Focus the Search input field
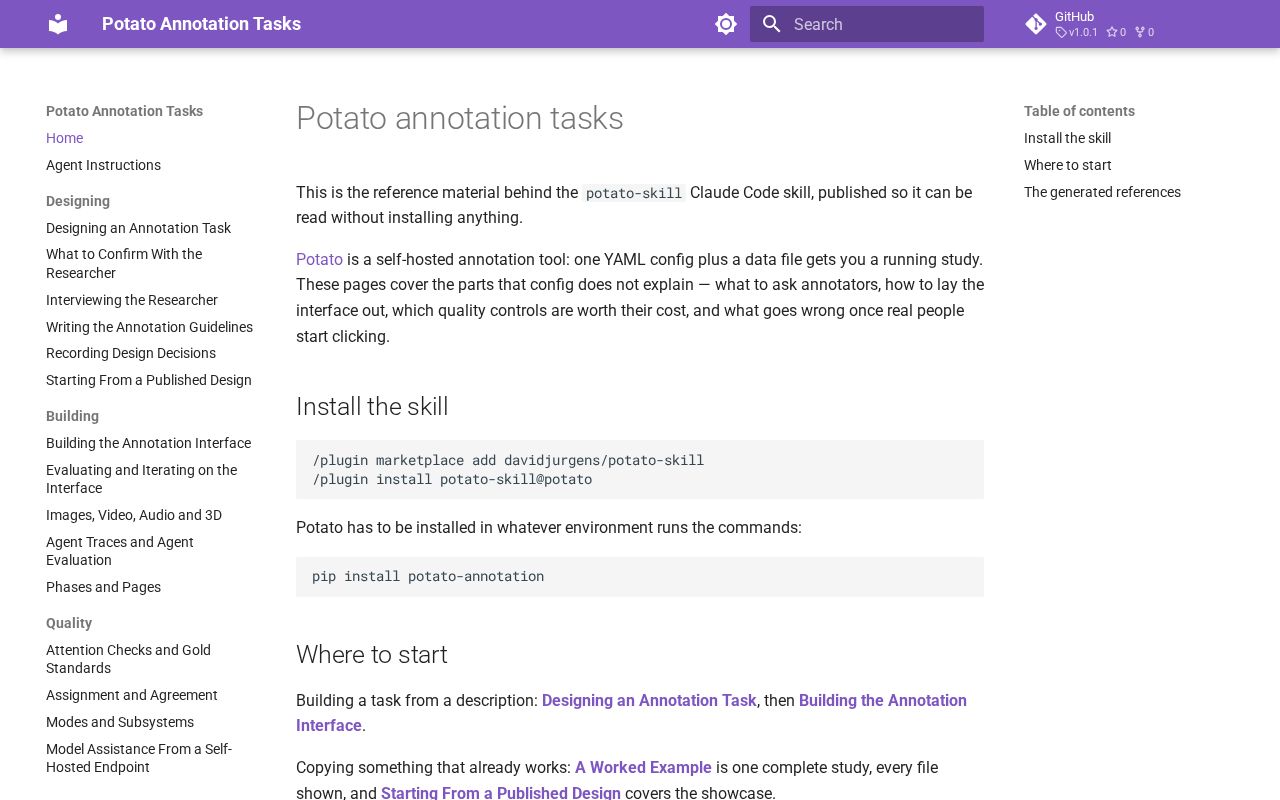 [x=867, y=24]
